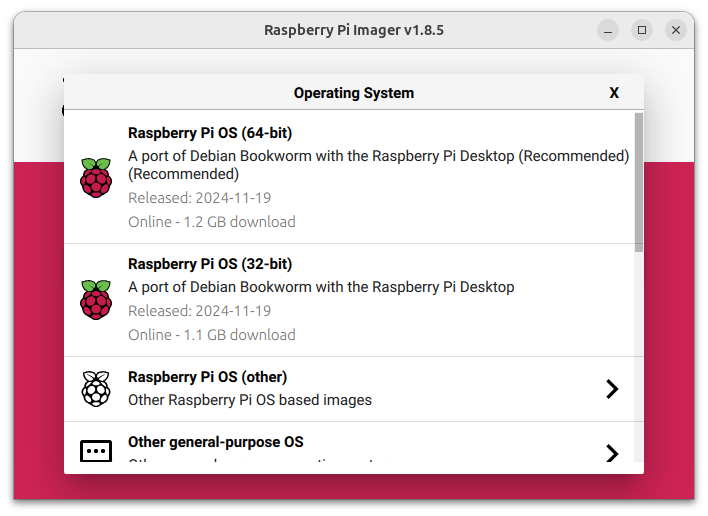The image size is (708, 516).
Task: Click the outlined raspberry icon for OS (other)
Action: coord(96,389)
